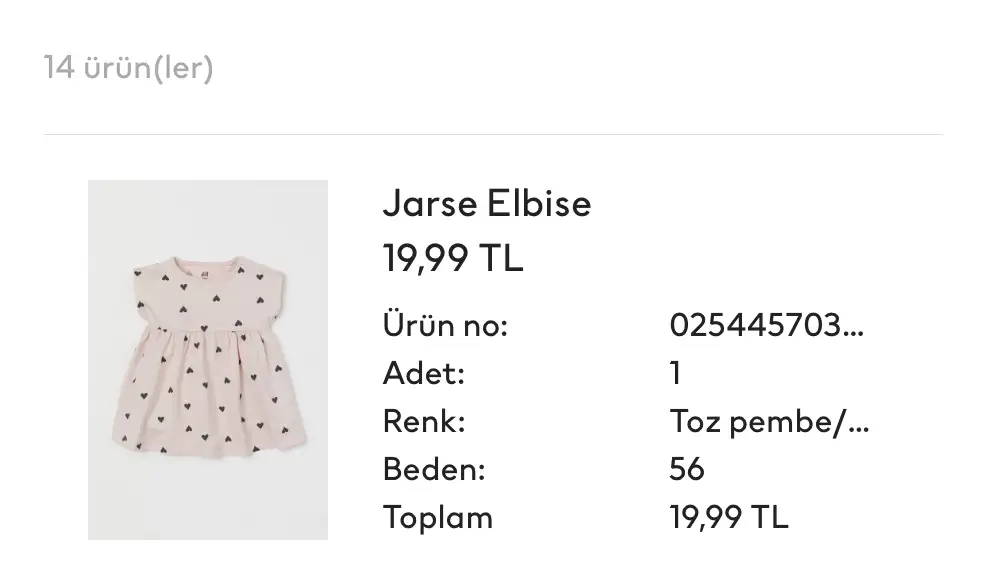
Task: Click the Beden label
Action: click(x=434, y=469)
